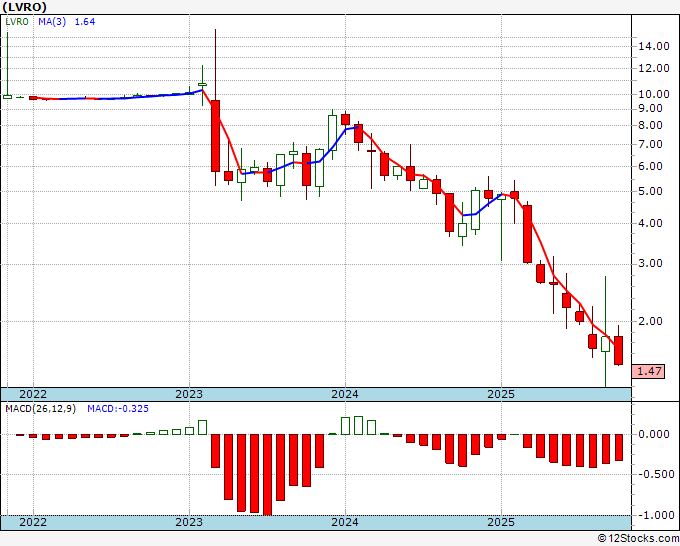
Task: Click the 0.000 MACD axis label
Action: click(654, 434)
